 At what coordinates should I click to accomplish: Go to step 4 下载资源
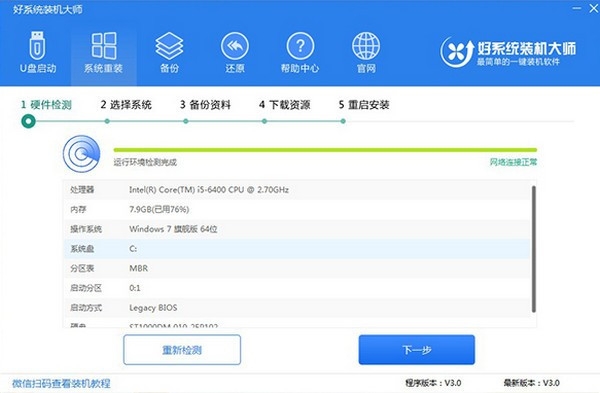tap(285, 105)
